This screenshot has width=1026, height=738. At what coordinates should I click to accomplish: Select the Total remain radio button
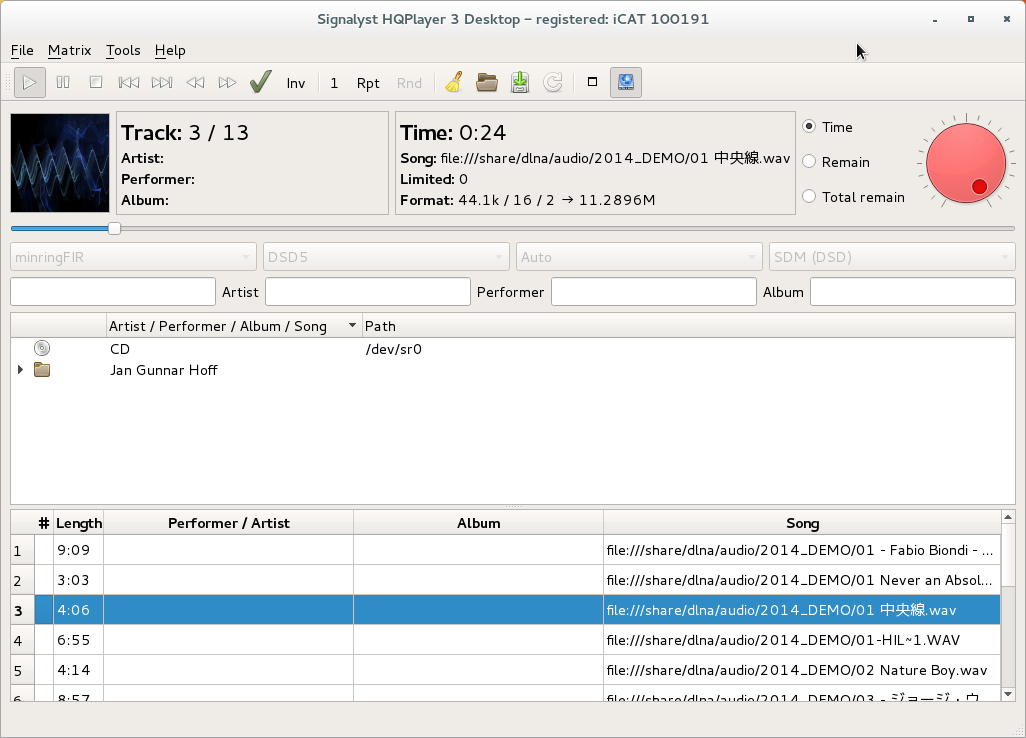(x=809, y=197)
